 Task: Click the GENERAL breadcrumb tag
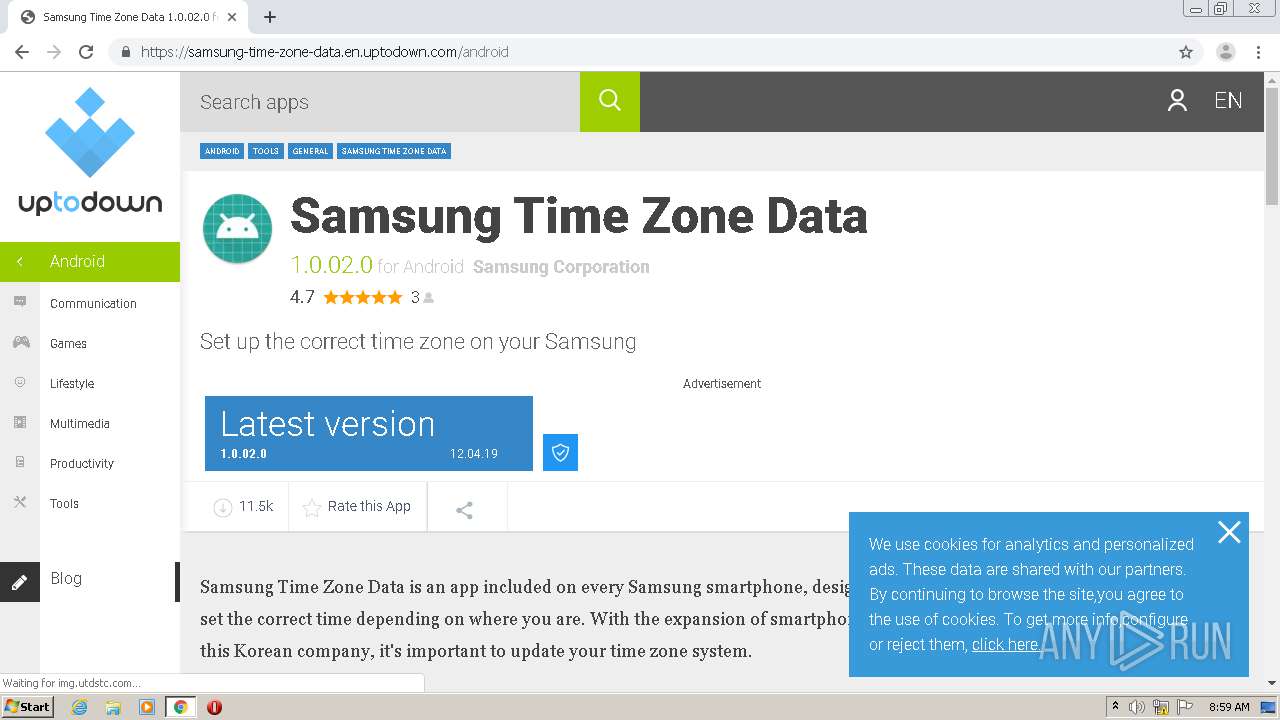tap(310, 151)
